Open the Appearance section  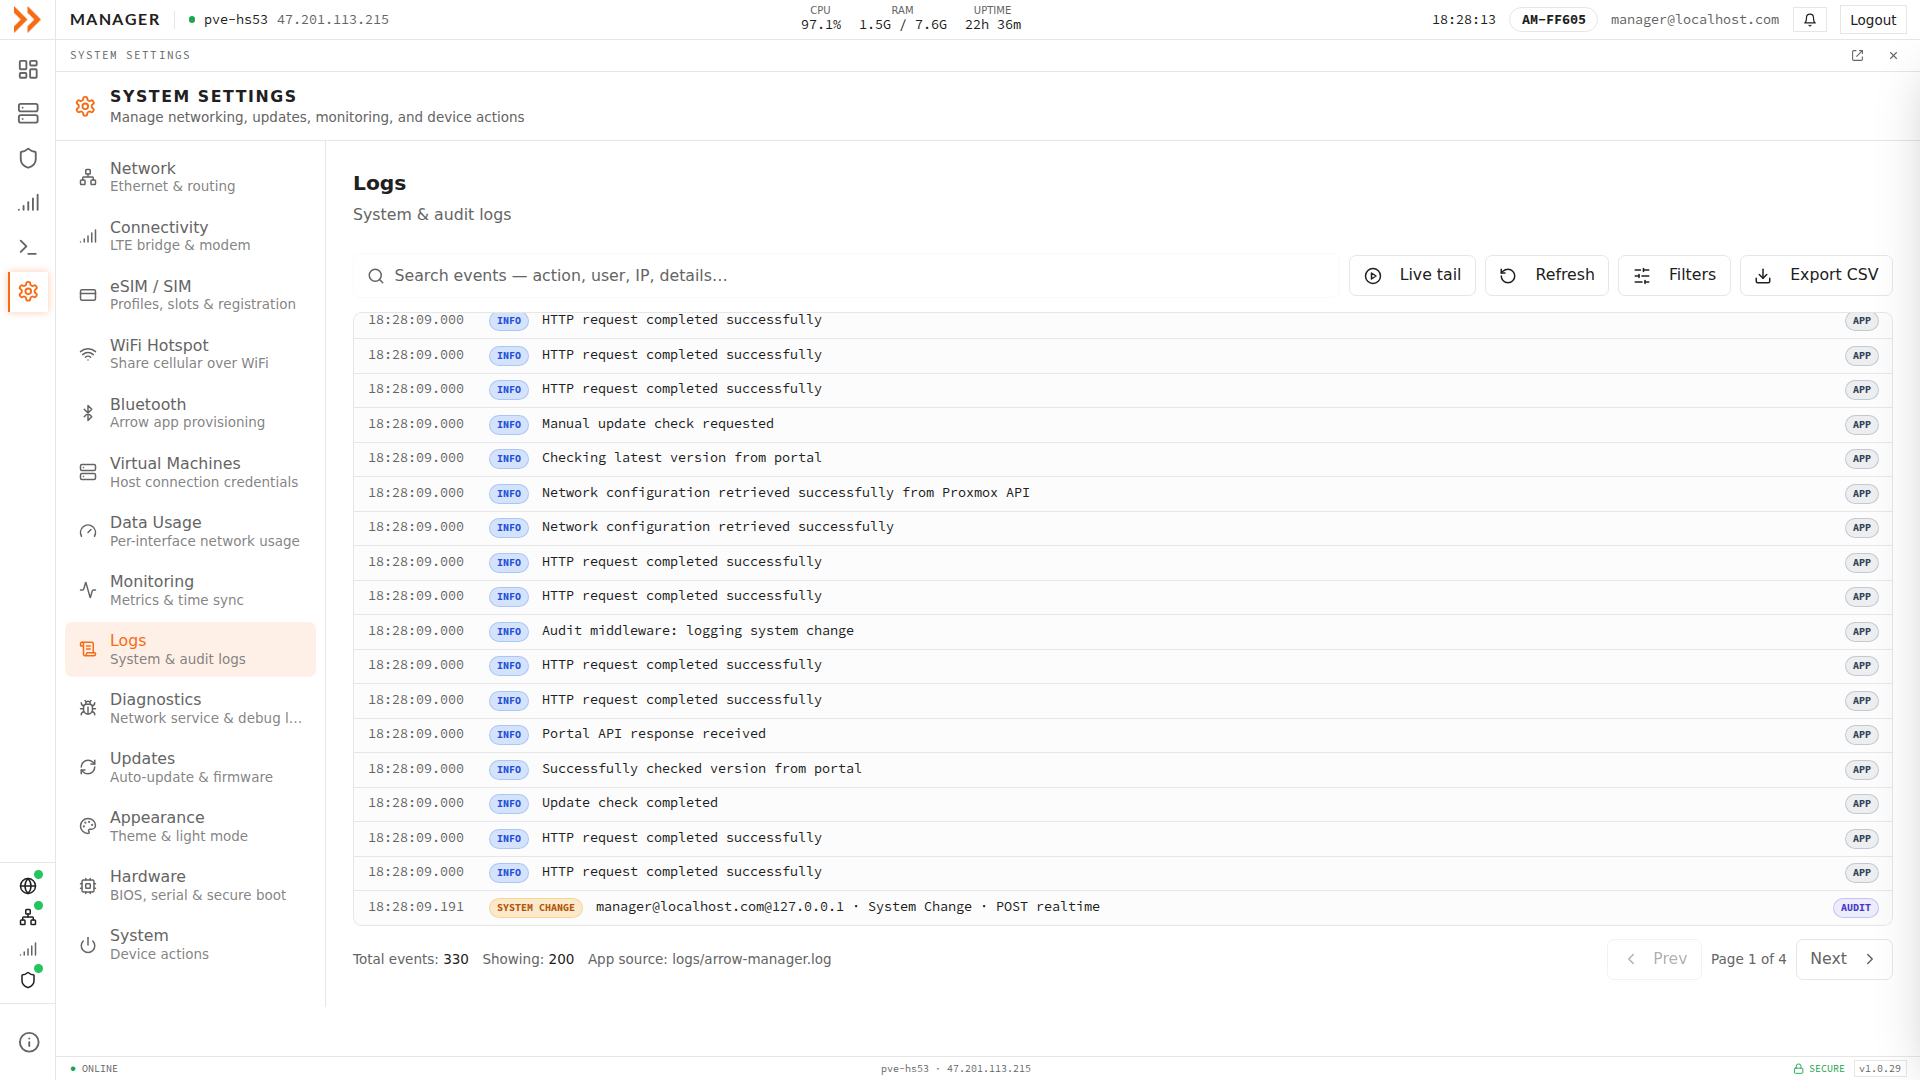(190, 826)
